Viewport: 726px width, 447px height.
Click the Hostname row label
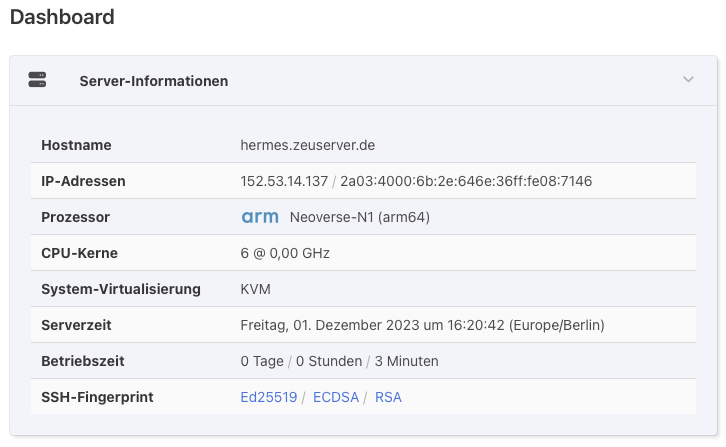click(76, 145)
